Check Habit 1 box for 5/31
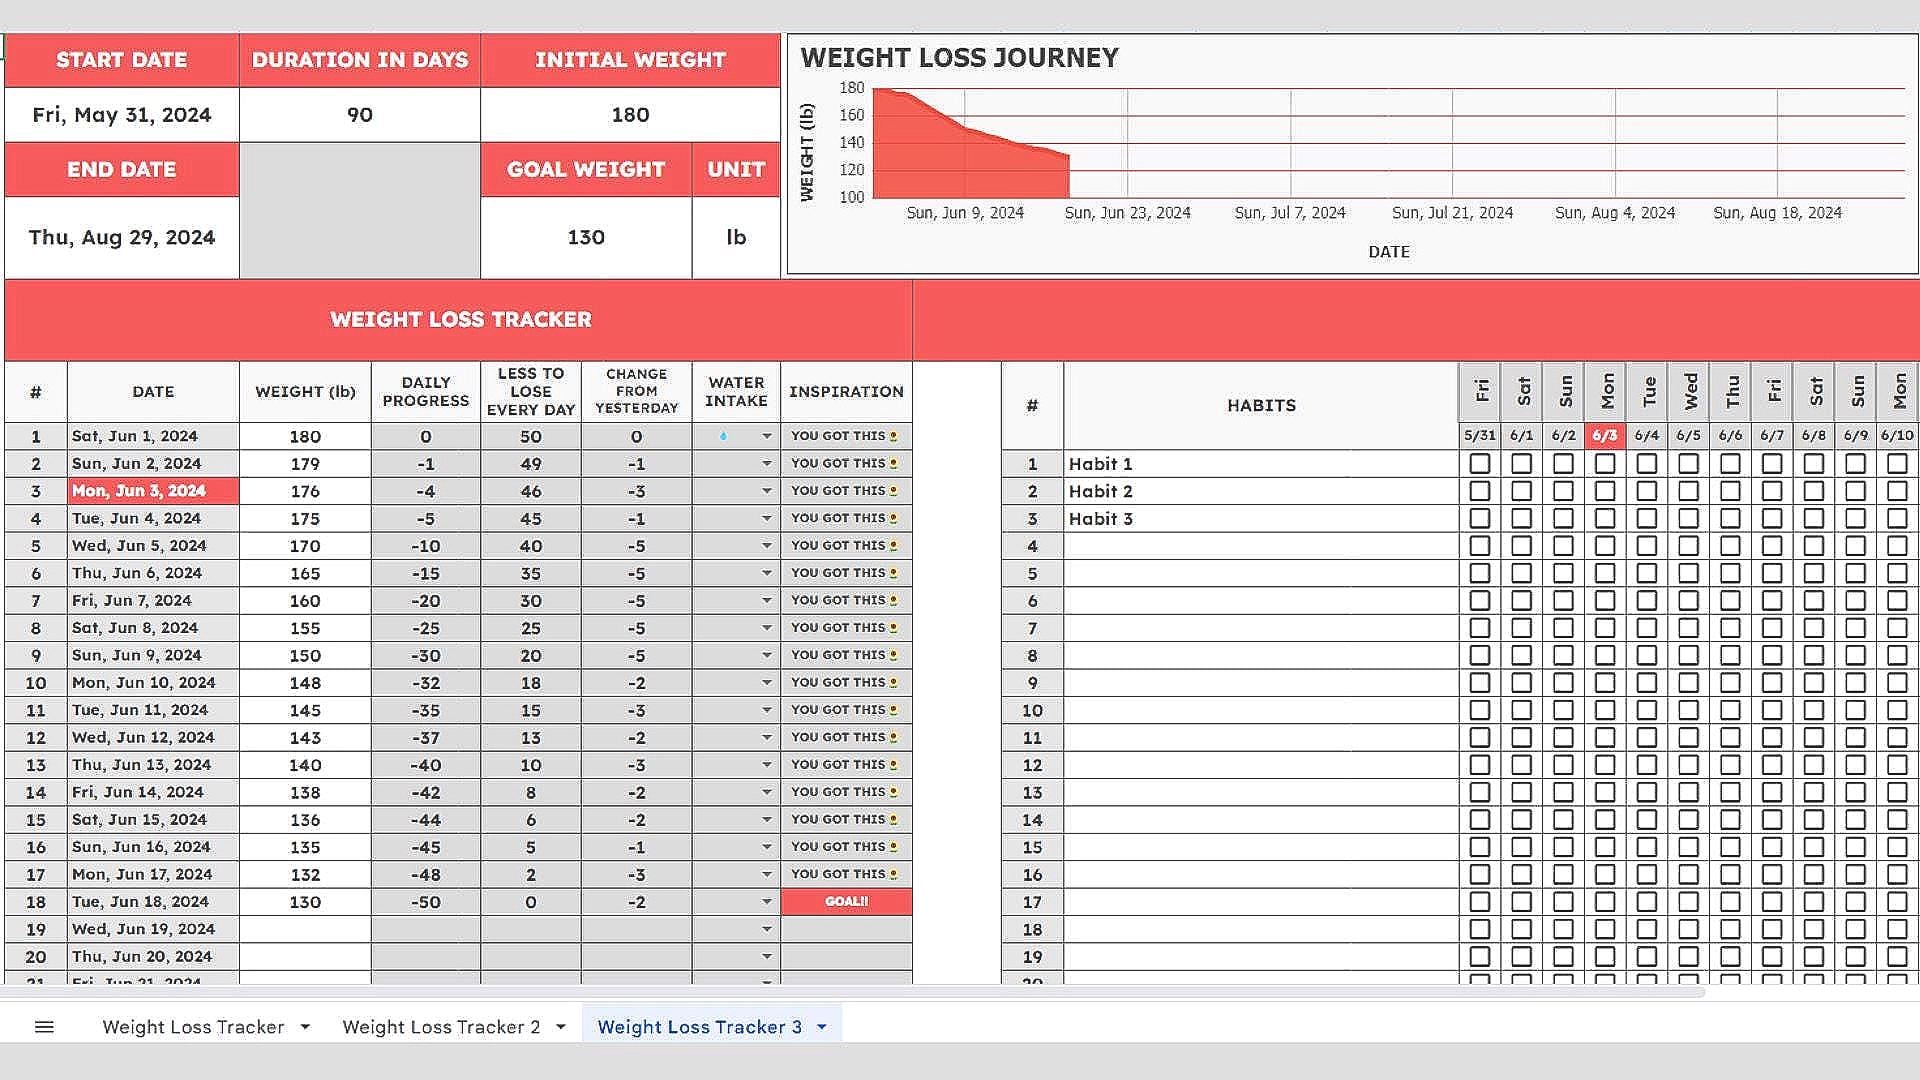This screenshot has height=1080, width=1920. pyautogui.click(x=1480, y=464)
